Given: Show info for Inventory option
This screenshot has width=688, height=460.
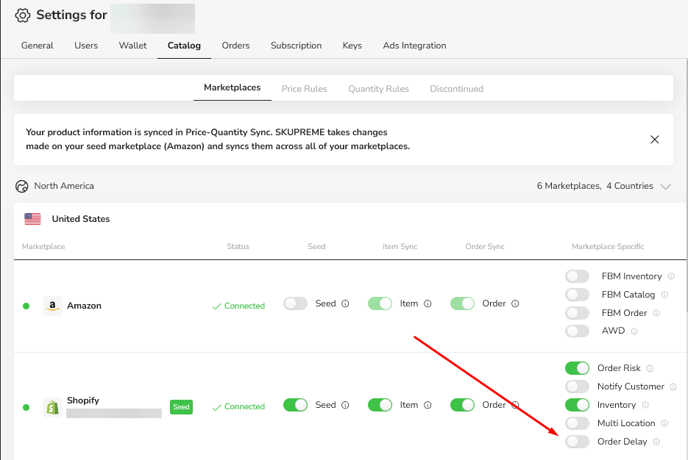Looking at the screenshot, I should tap(645, 405).
